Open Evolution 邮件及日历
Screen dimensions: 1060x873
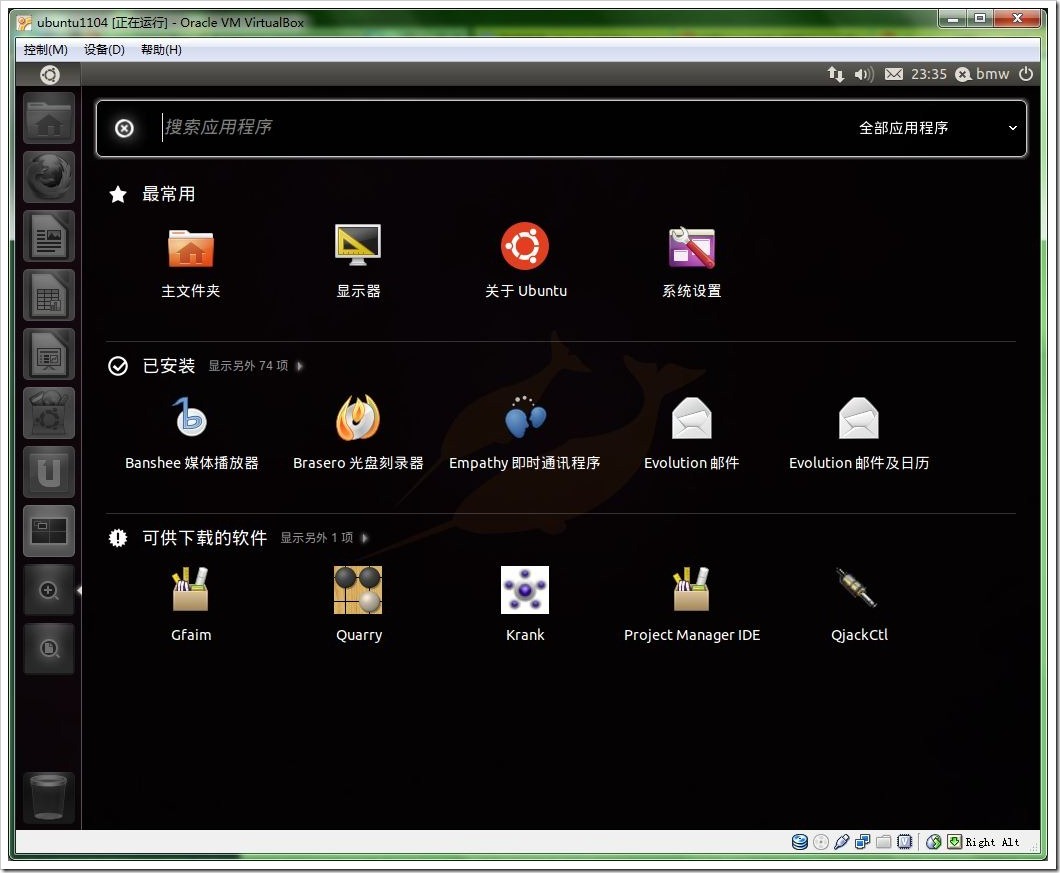[859, 433]
